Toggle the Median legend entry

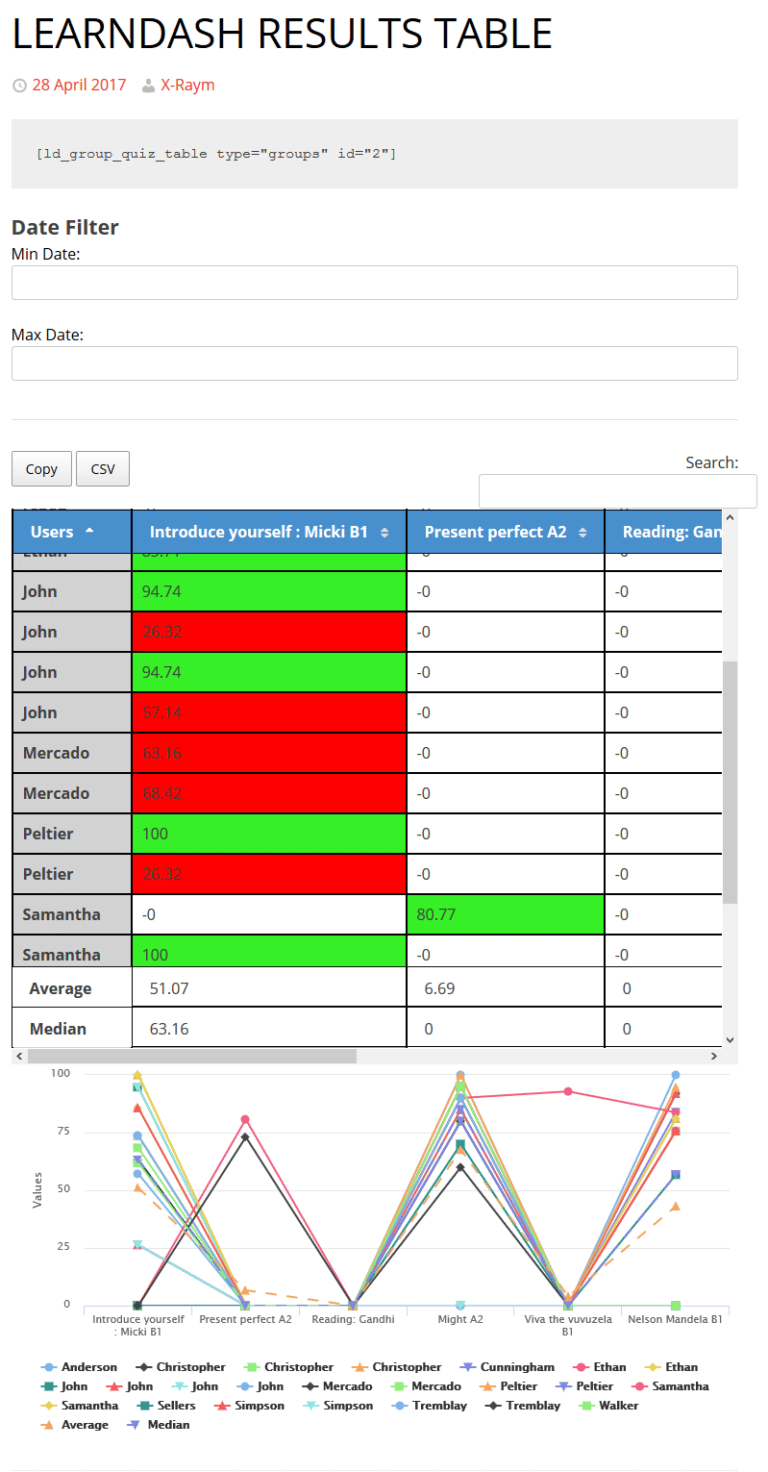click(158, 1425)
